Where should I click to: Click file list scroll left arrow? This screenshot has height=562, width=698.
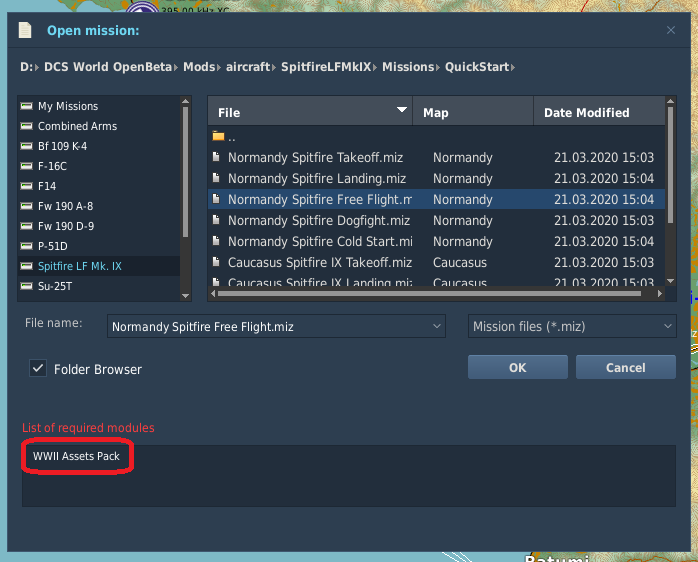coord(213,294)
